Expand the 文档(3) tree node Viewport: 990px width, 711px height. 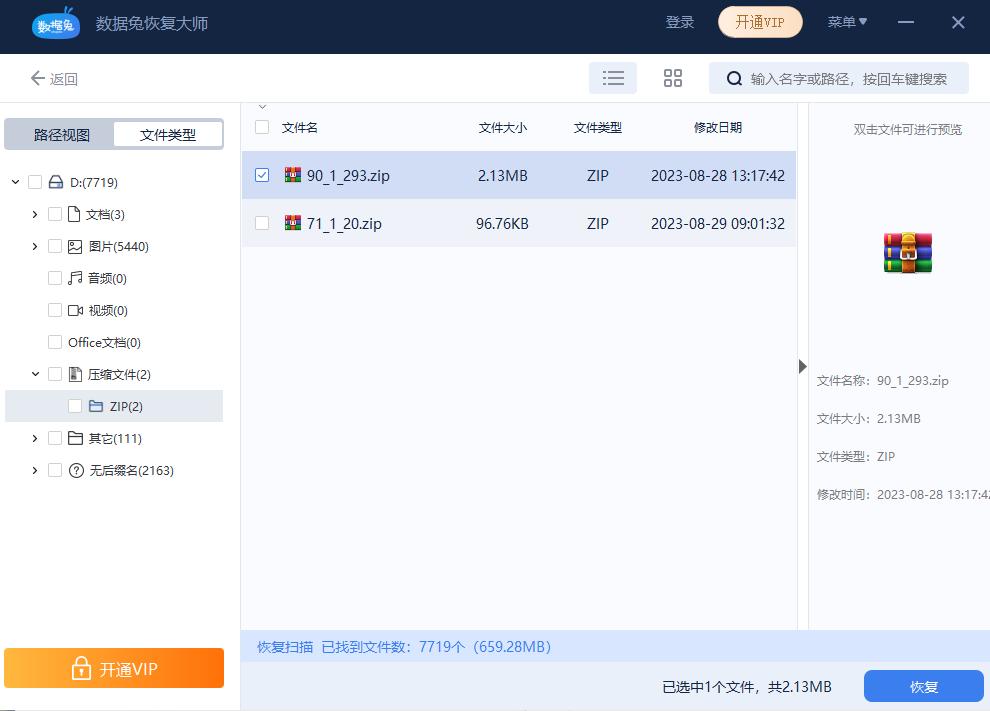pyautogui.click(x=34, y=214)
